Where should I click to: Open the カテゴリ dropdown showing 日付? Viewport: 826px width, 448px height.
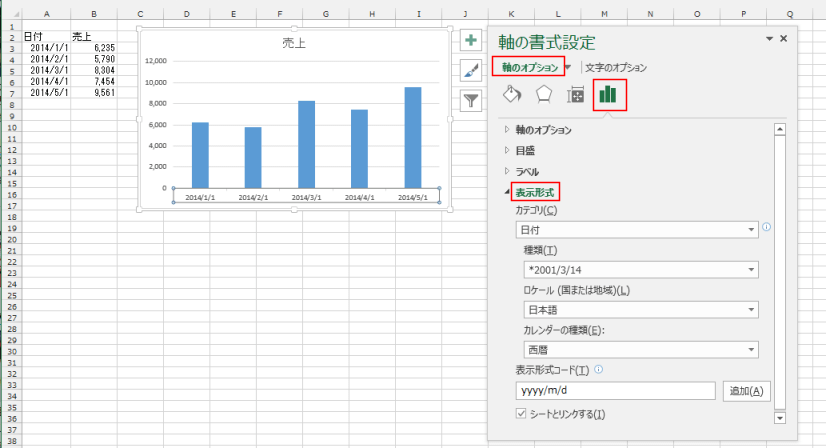[637, 230]
